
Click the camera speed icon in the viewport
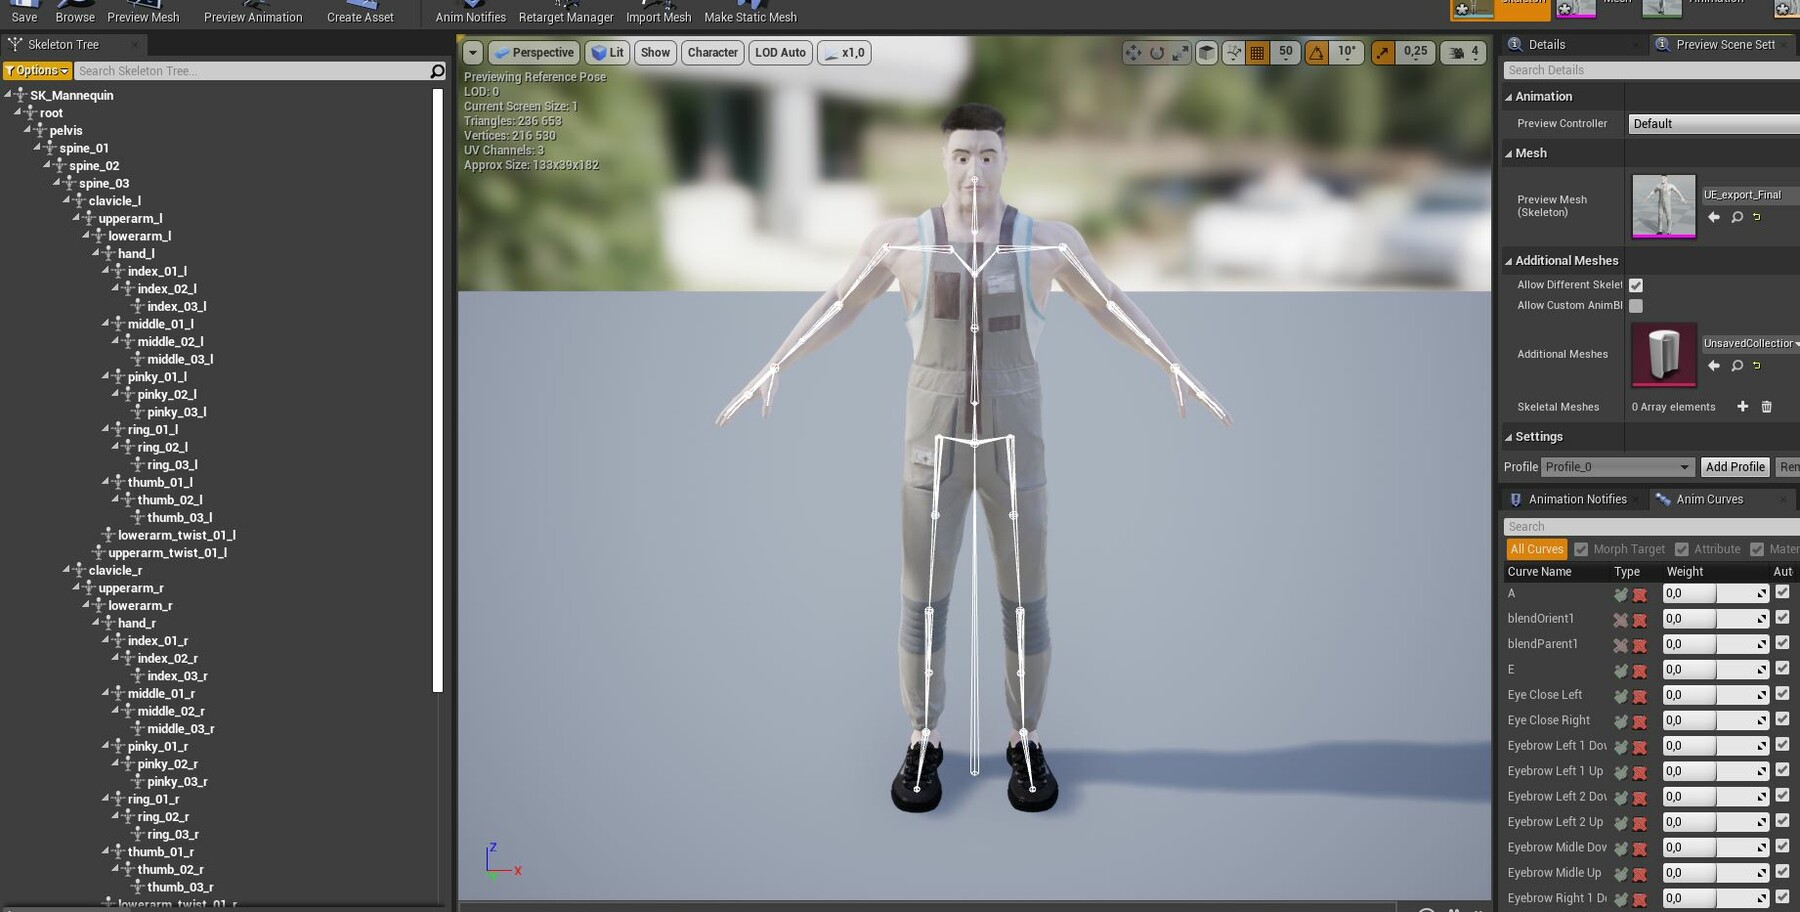pos(1455,52)
